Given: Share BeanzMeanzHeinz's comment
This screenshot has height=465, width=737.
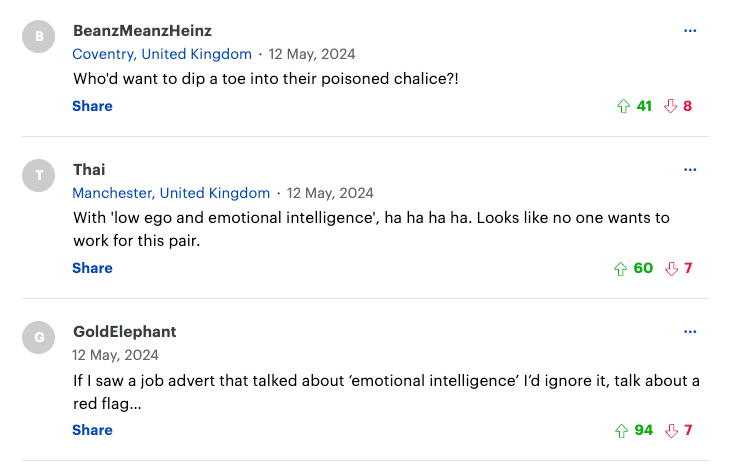Looking at the screenshot, I should pos(92,106).
